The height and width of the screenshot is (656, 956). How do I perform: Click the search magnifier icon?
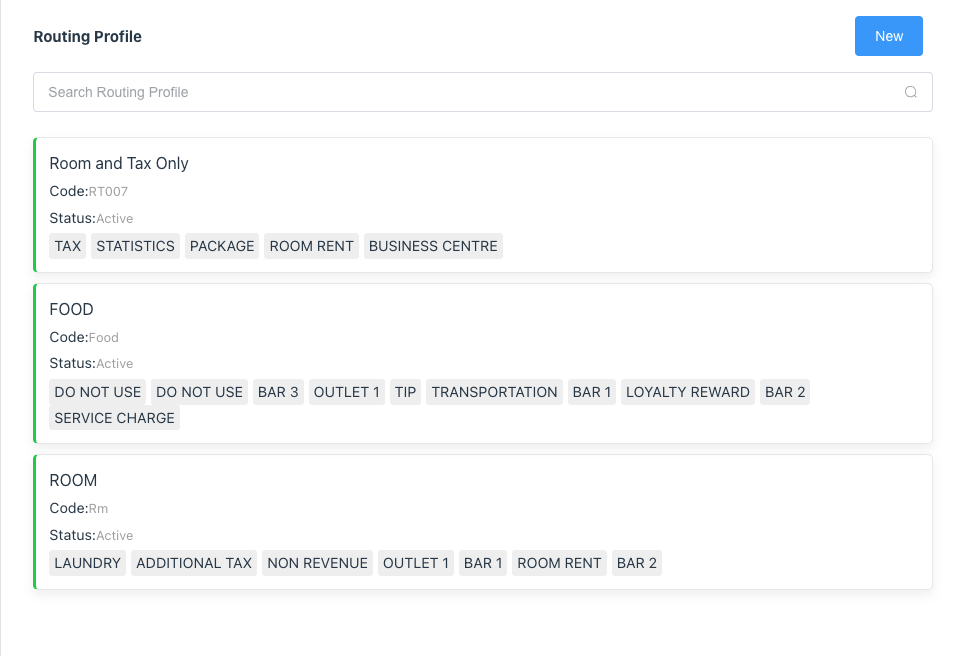click(910, 91)
